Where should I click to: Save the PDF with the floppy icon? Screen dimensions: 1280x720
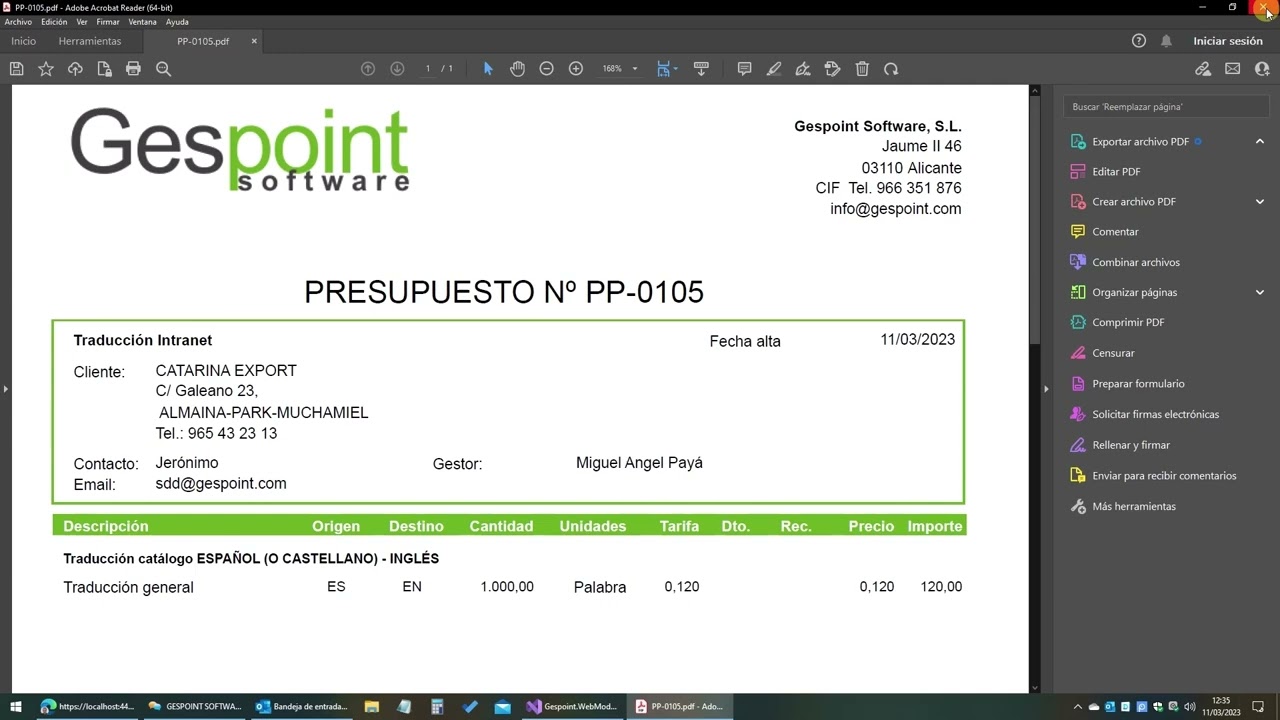pyautogui.click(x=16, y=69)
